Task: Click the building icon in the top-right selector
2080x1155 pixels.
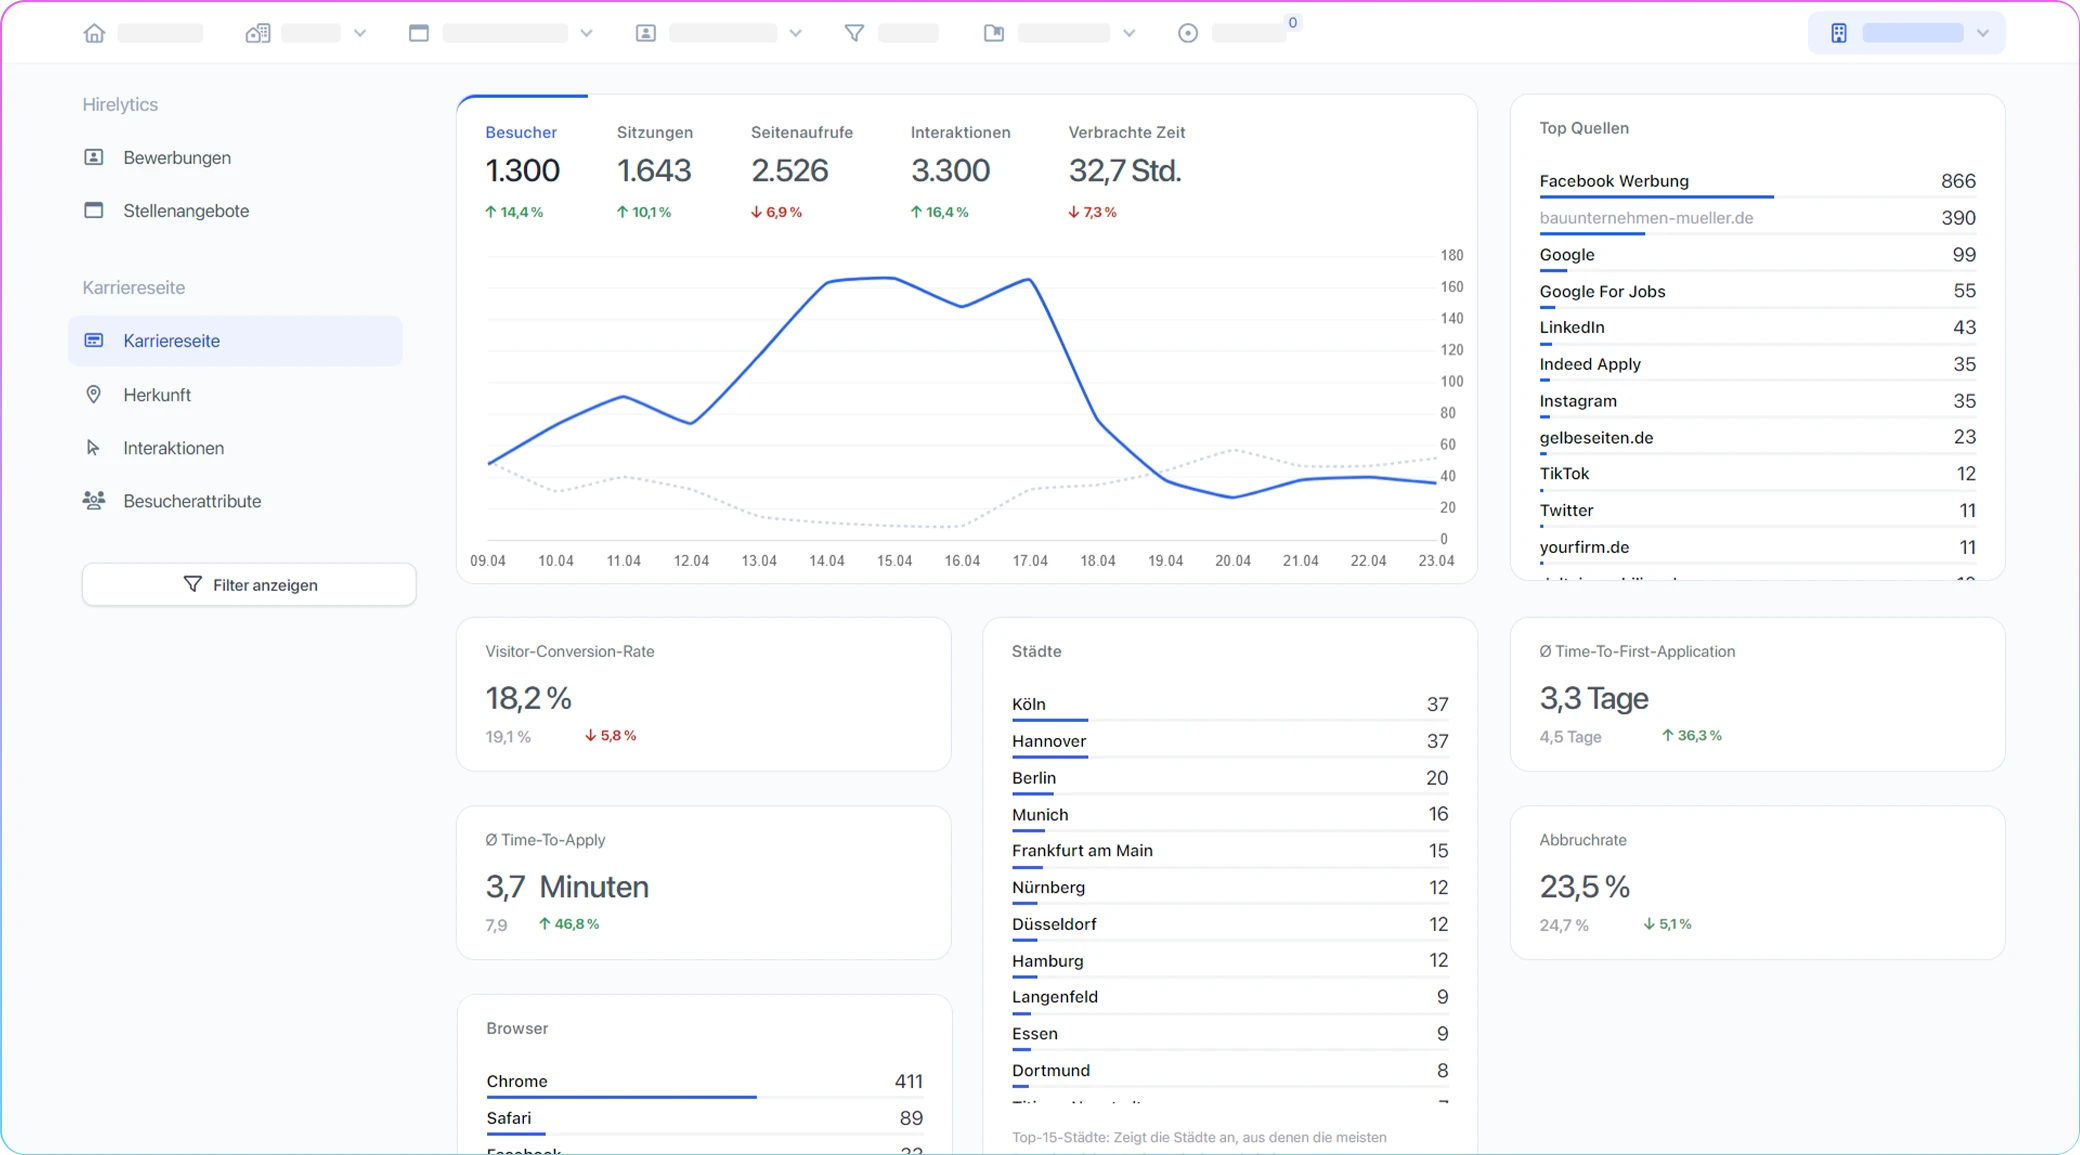Action: coord(1839,32)
